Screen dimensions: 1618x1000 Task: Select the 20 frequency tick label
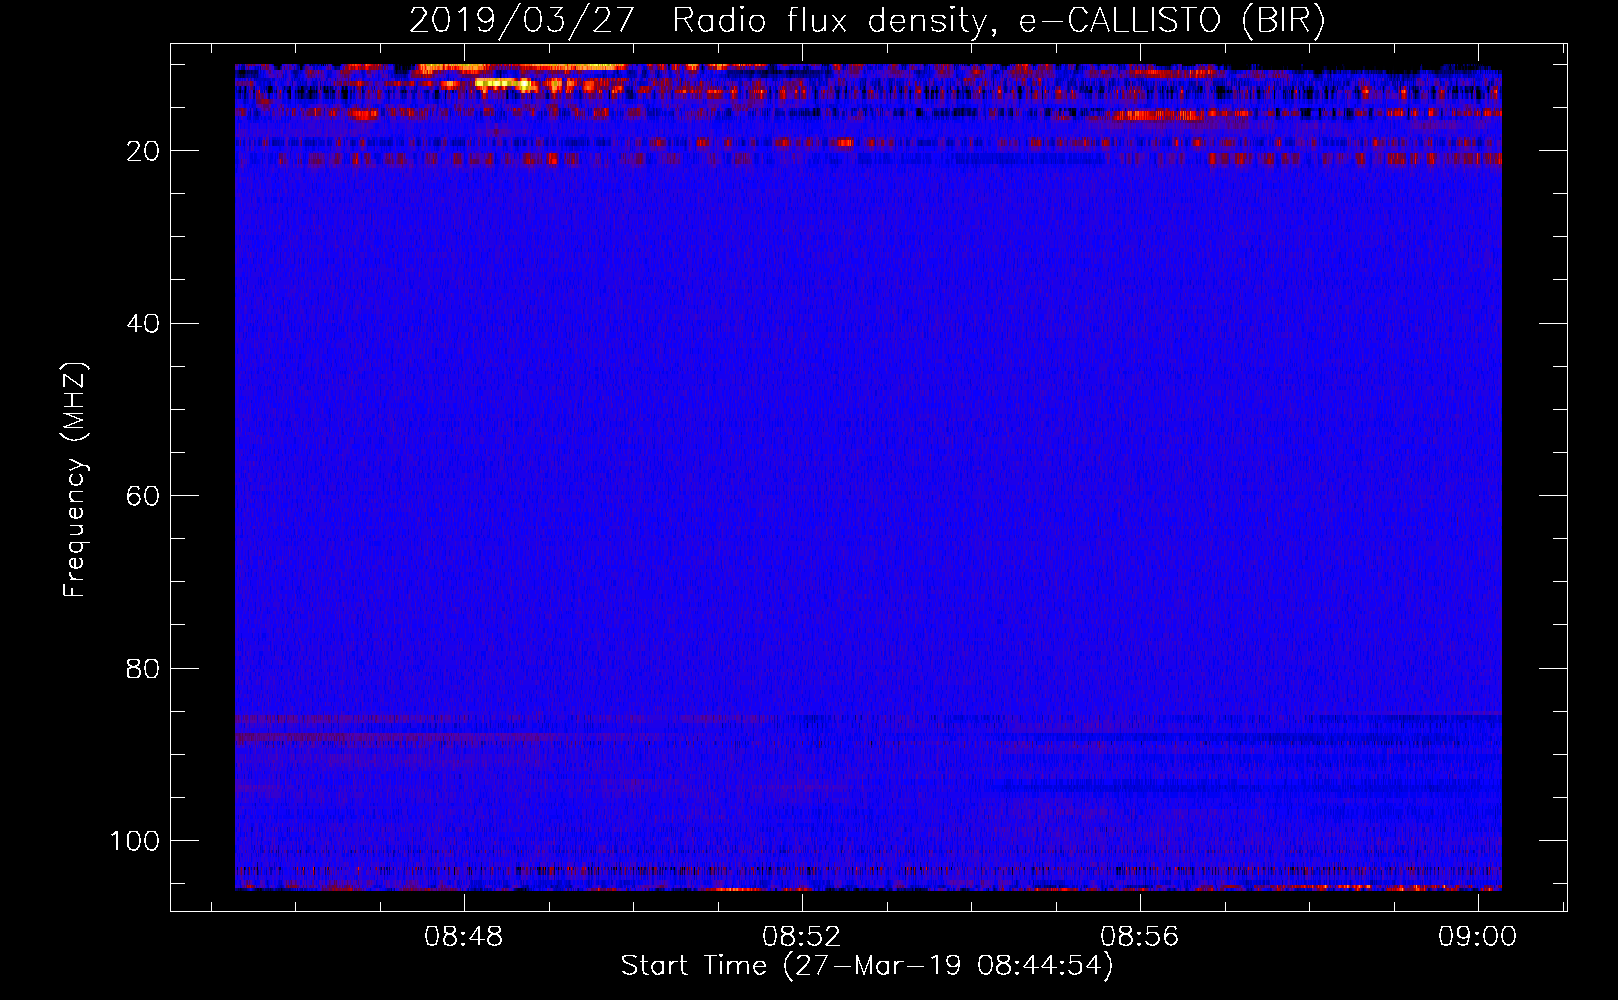click(143, 151)
